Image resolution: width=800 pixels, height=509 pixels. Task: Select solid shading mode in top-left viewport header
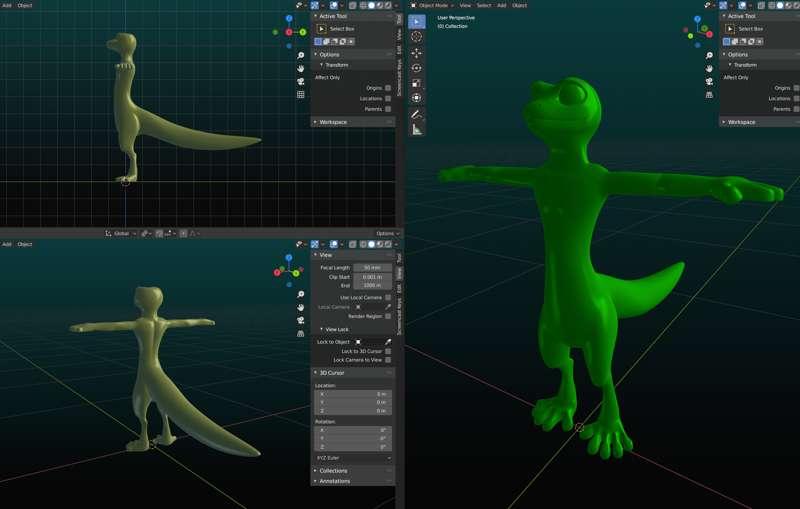tap(371, 5)
